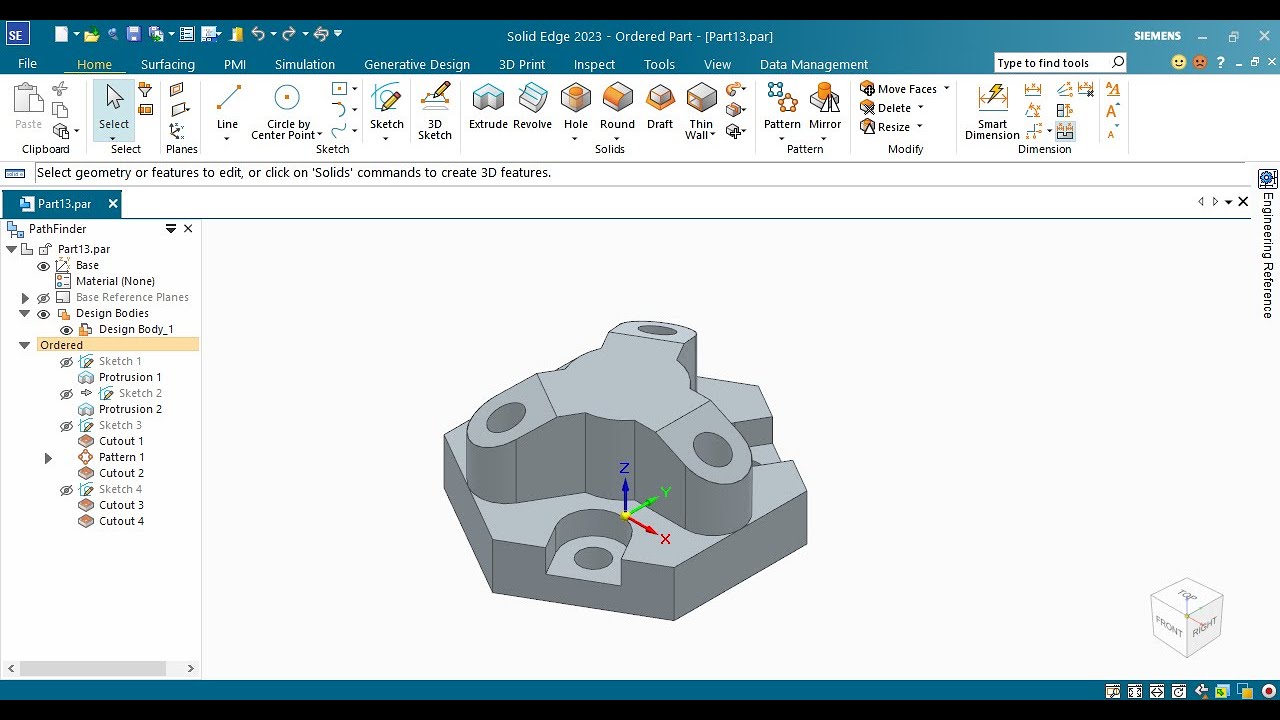Toggle Design Bodies visibility eye
The height and width of the screenshot is (720, 1280).
(43, 314)
